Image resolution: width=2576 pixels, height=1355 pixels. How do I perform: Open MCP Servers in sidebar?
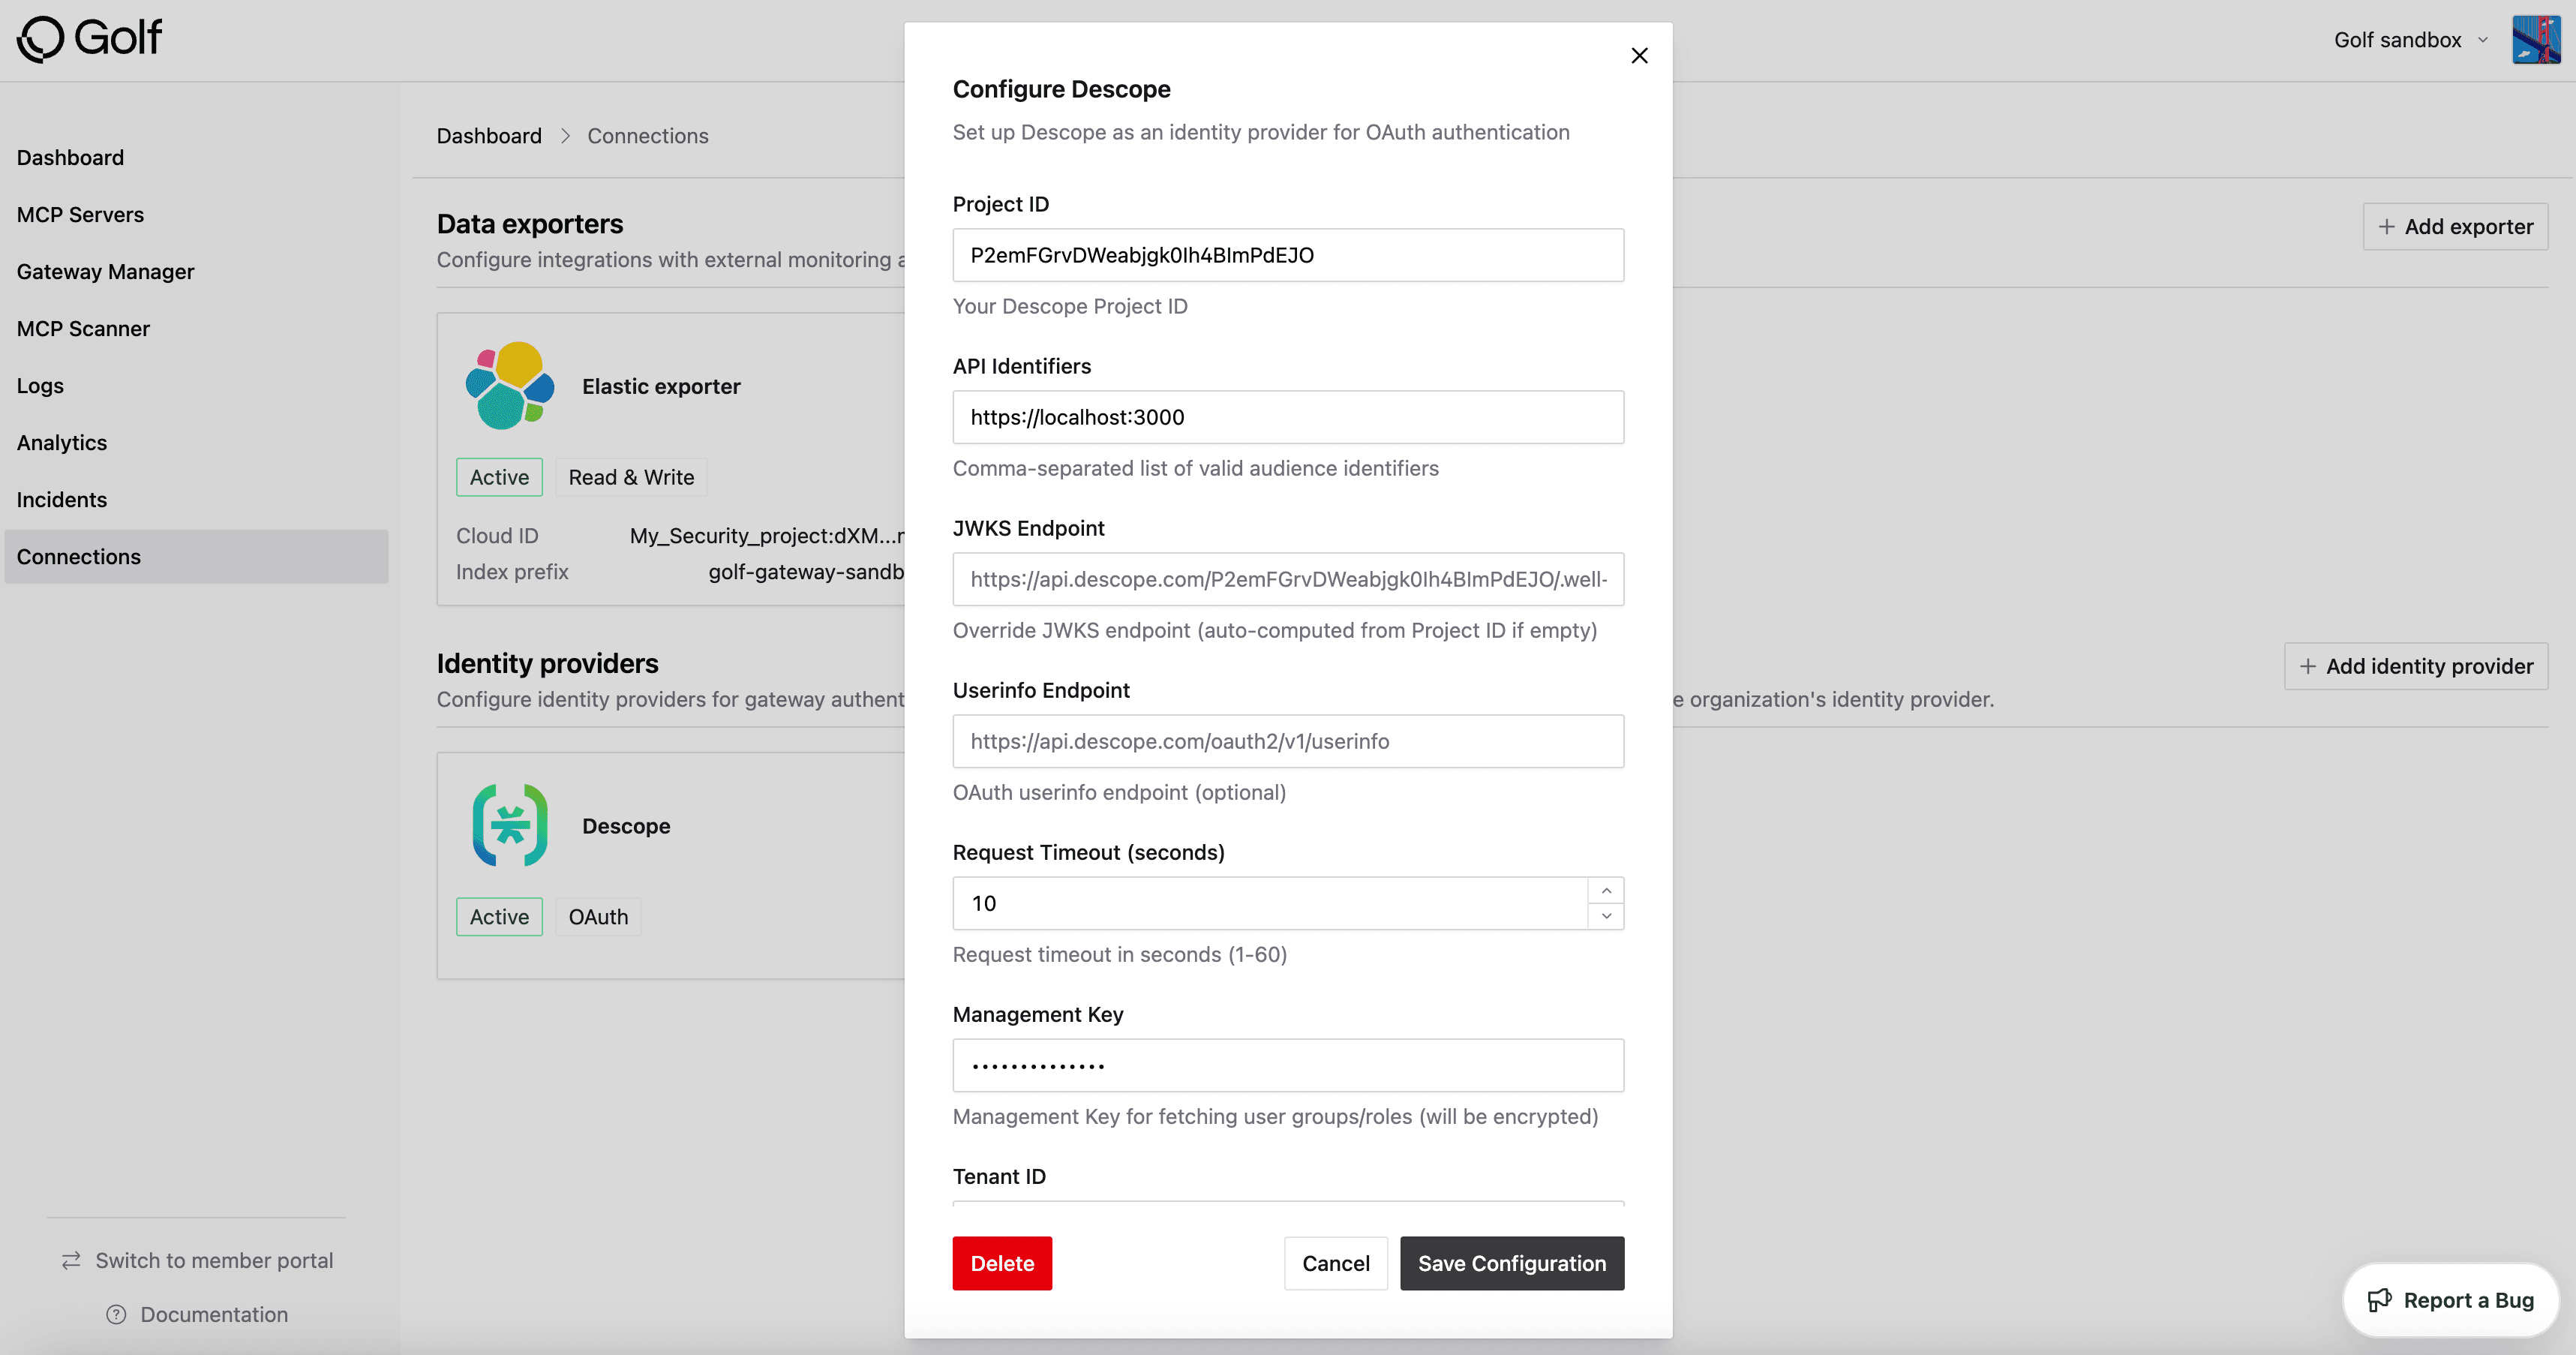80,214
